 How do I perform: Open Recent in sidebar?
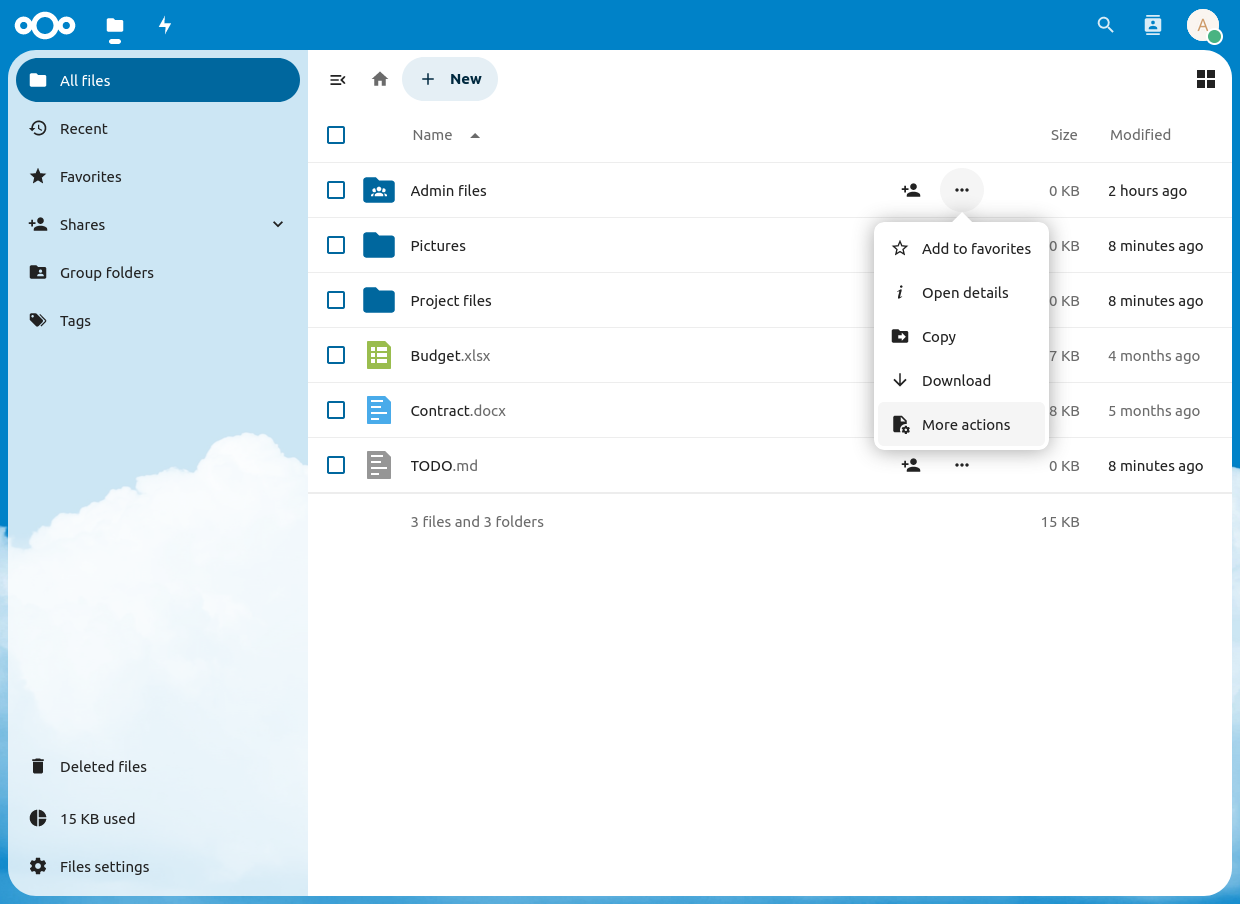(158, 128)
